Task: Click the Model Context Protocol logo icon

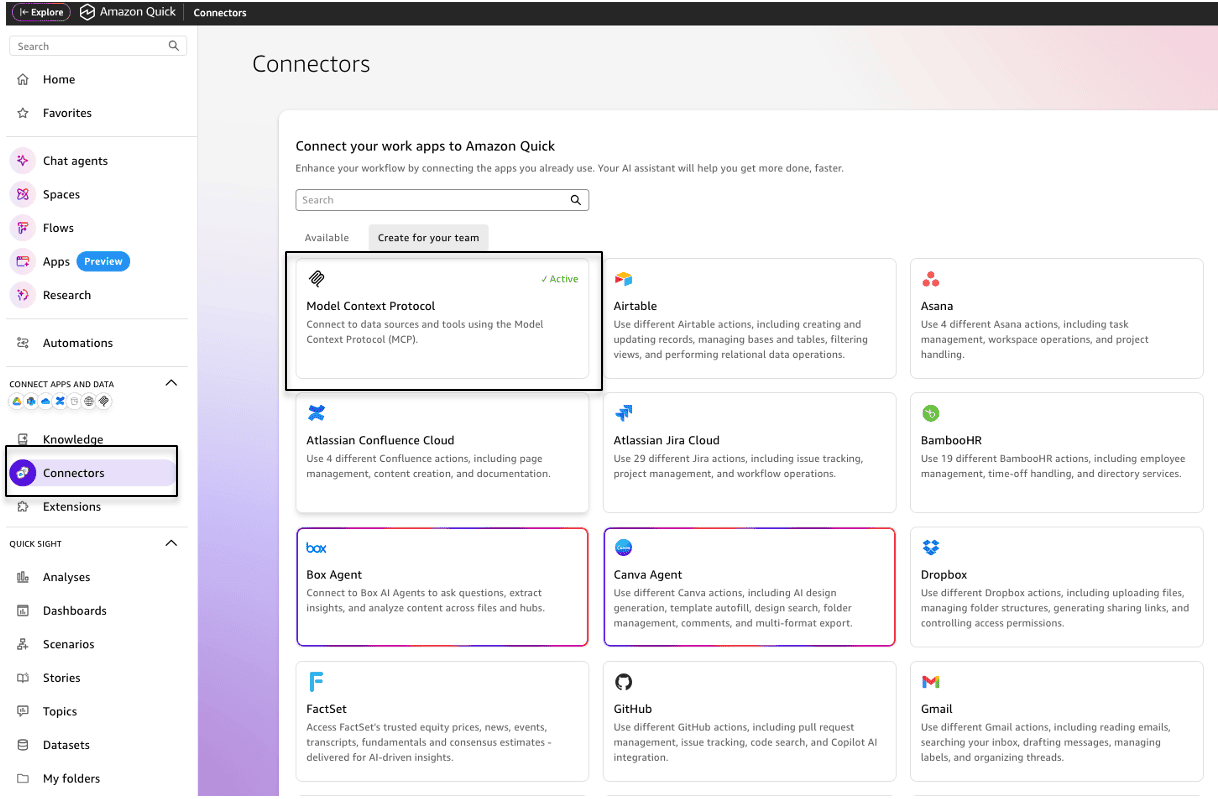Action: (317, 279)
